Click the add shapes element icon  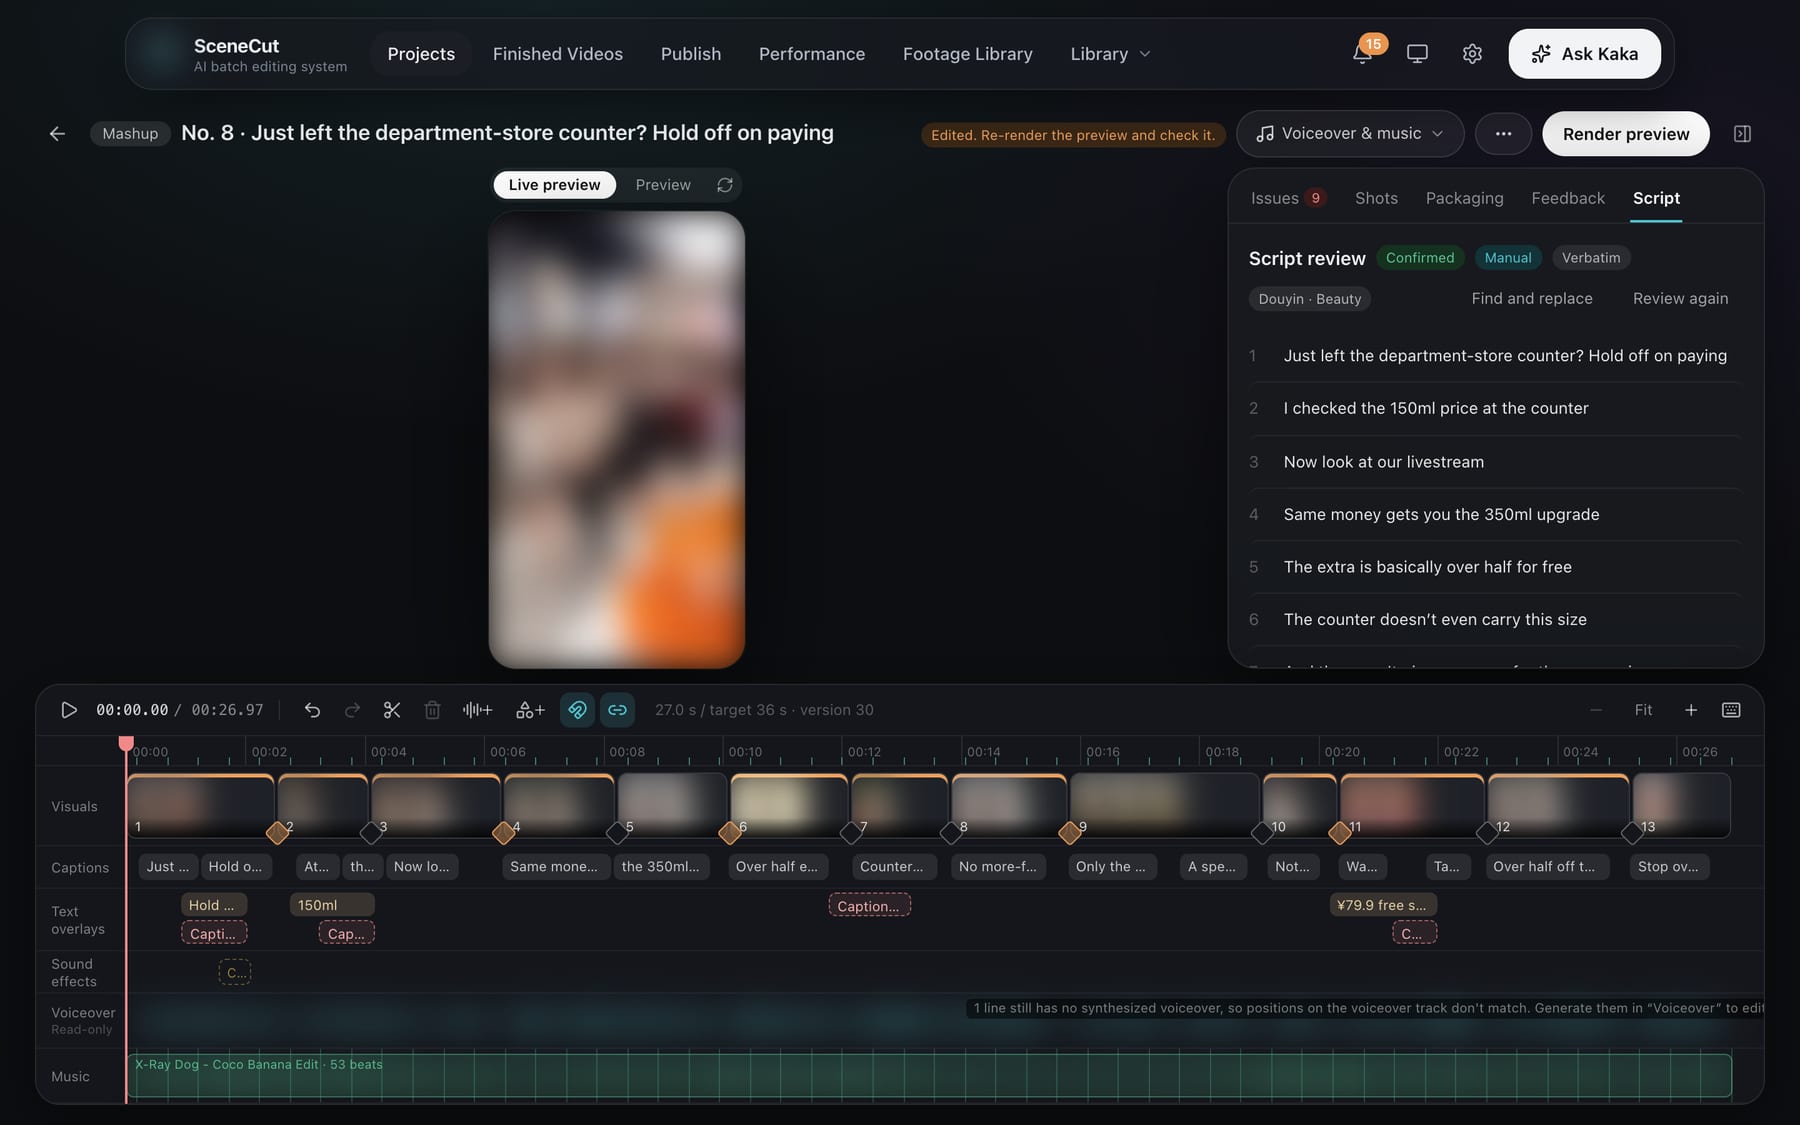coord(530,710)
